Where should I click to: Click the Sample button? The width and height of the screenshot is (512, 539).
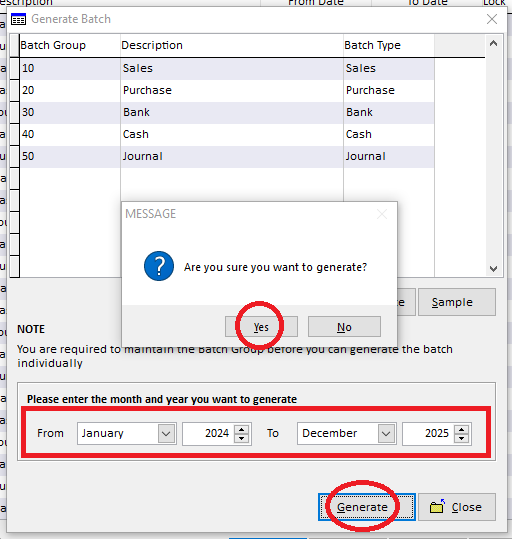click(x=457, y=302)
